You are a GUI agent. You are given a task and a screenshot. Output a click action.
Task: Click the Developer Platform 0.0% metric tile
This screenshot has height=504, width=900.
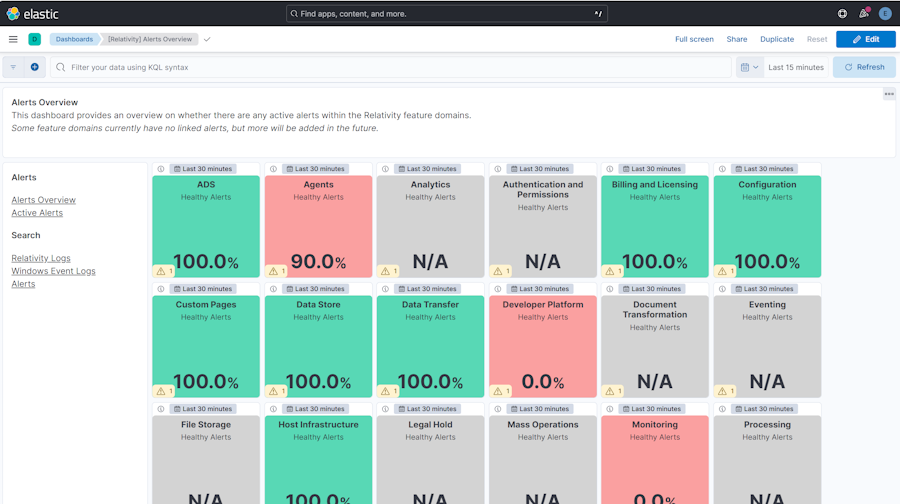(543, 347)
